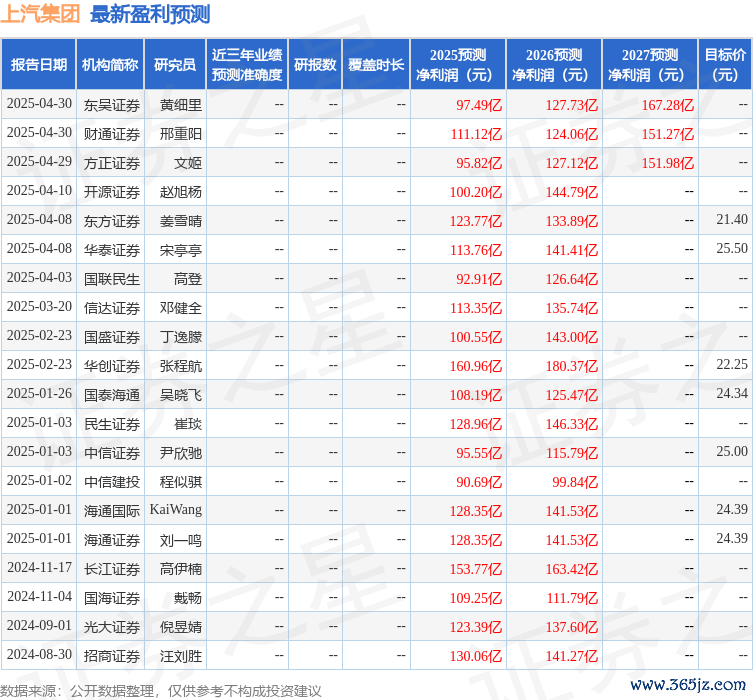Image resolution: width=753 pixels, height=700 pixels.
Task: Select the 招商证券 institution cell
Action: [111, 656]
